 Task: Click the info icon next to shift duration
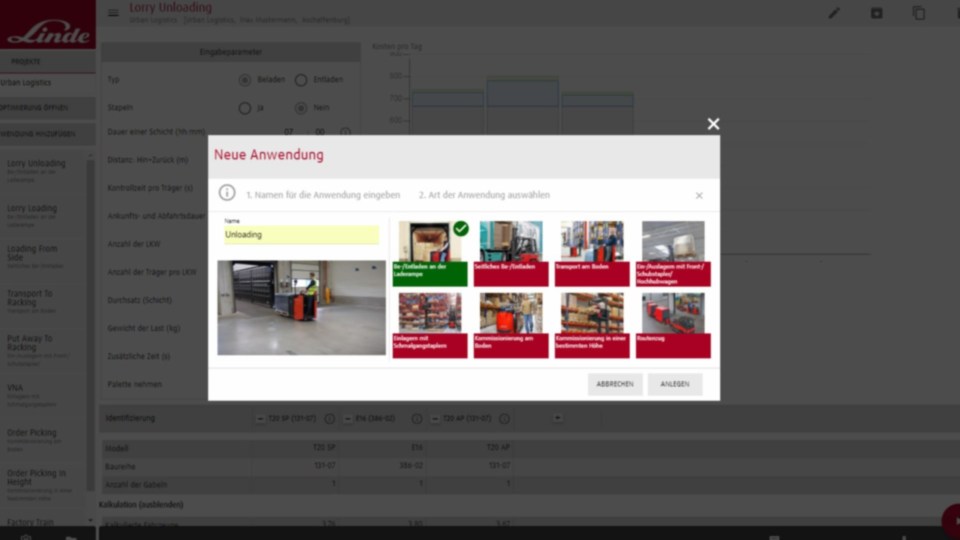[346, 132]
